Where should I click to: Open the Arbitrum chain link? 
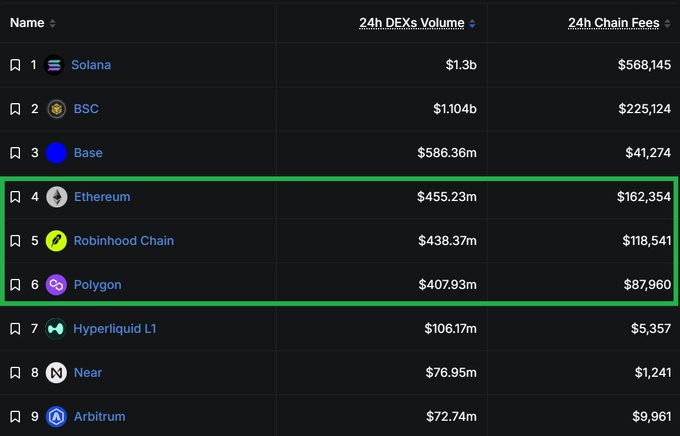[x=99, y=416]
